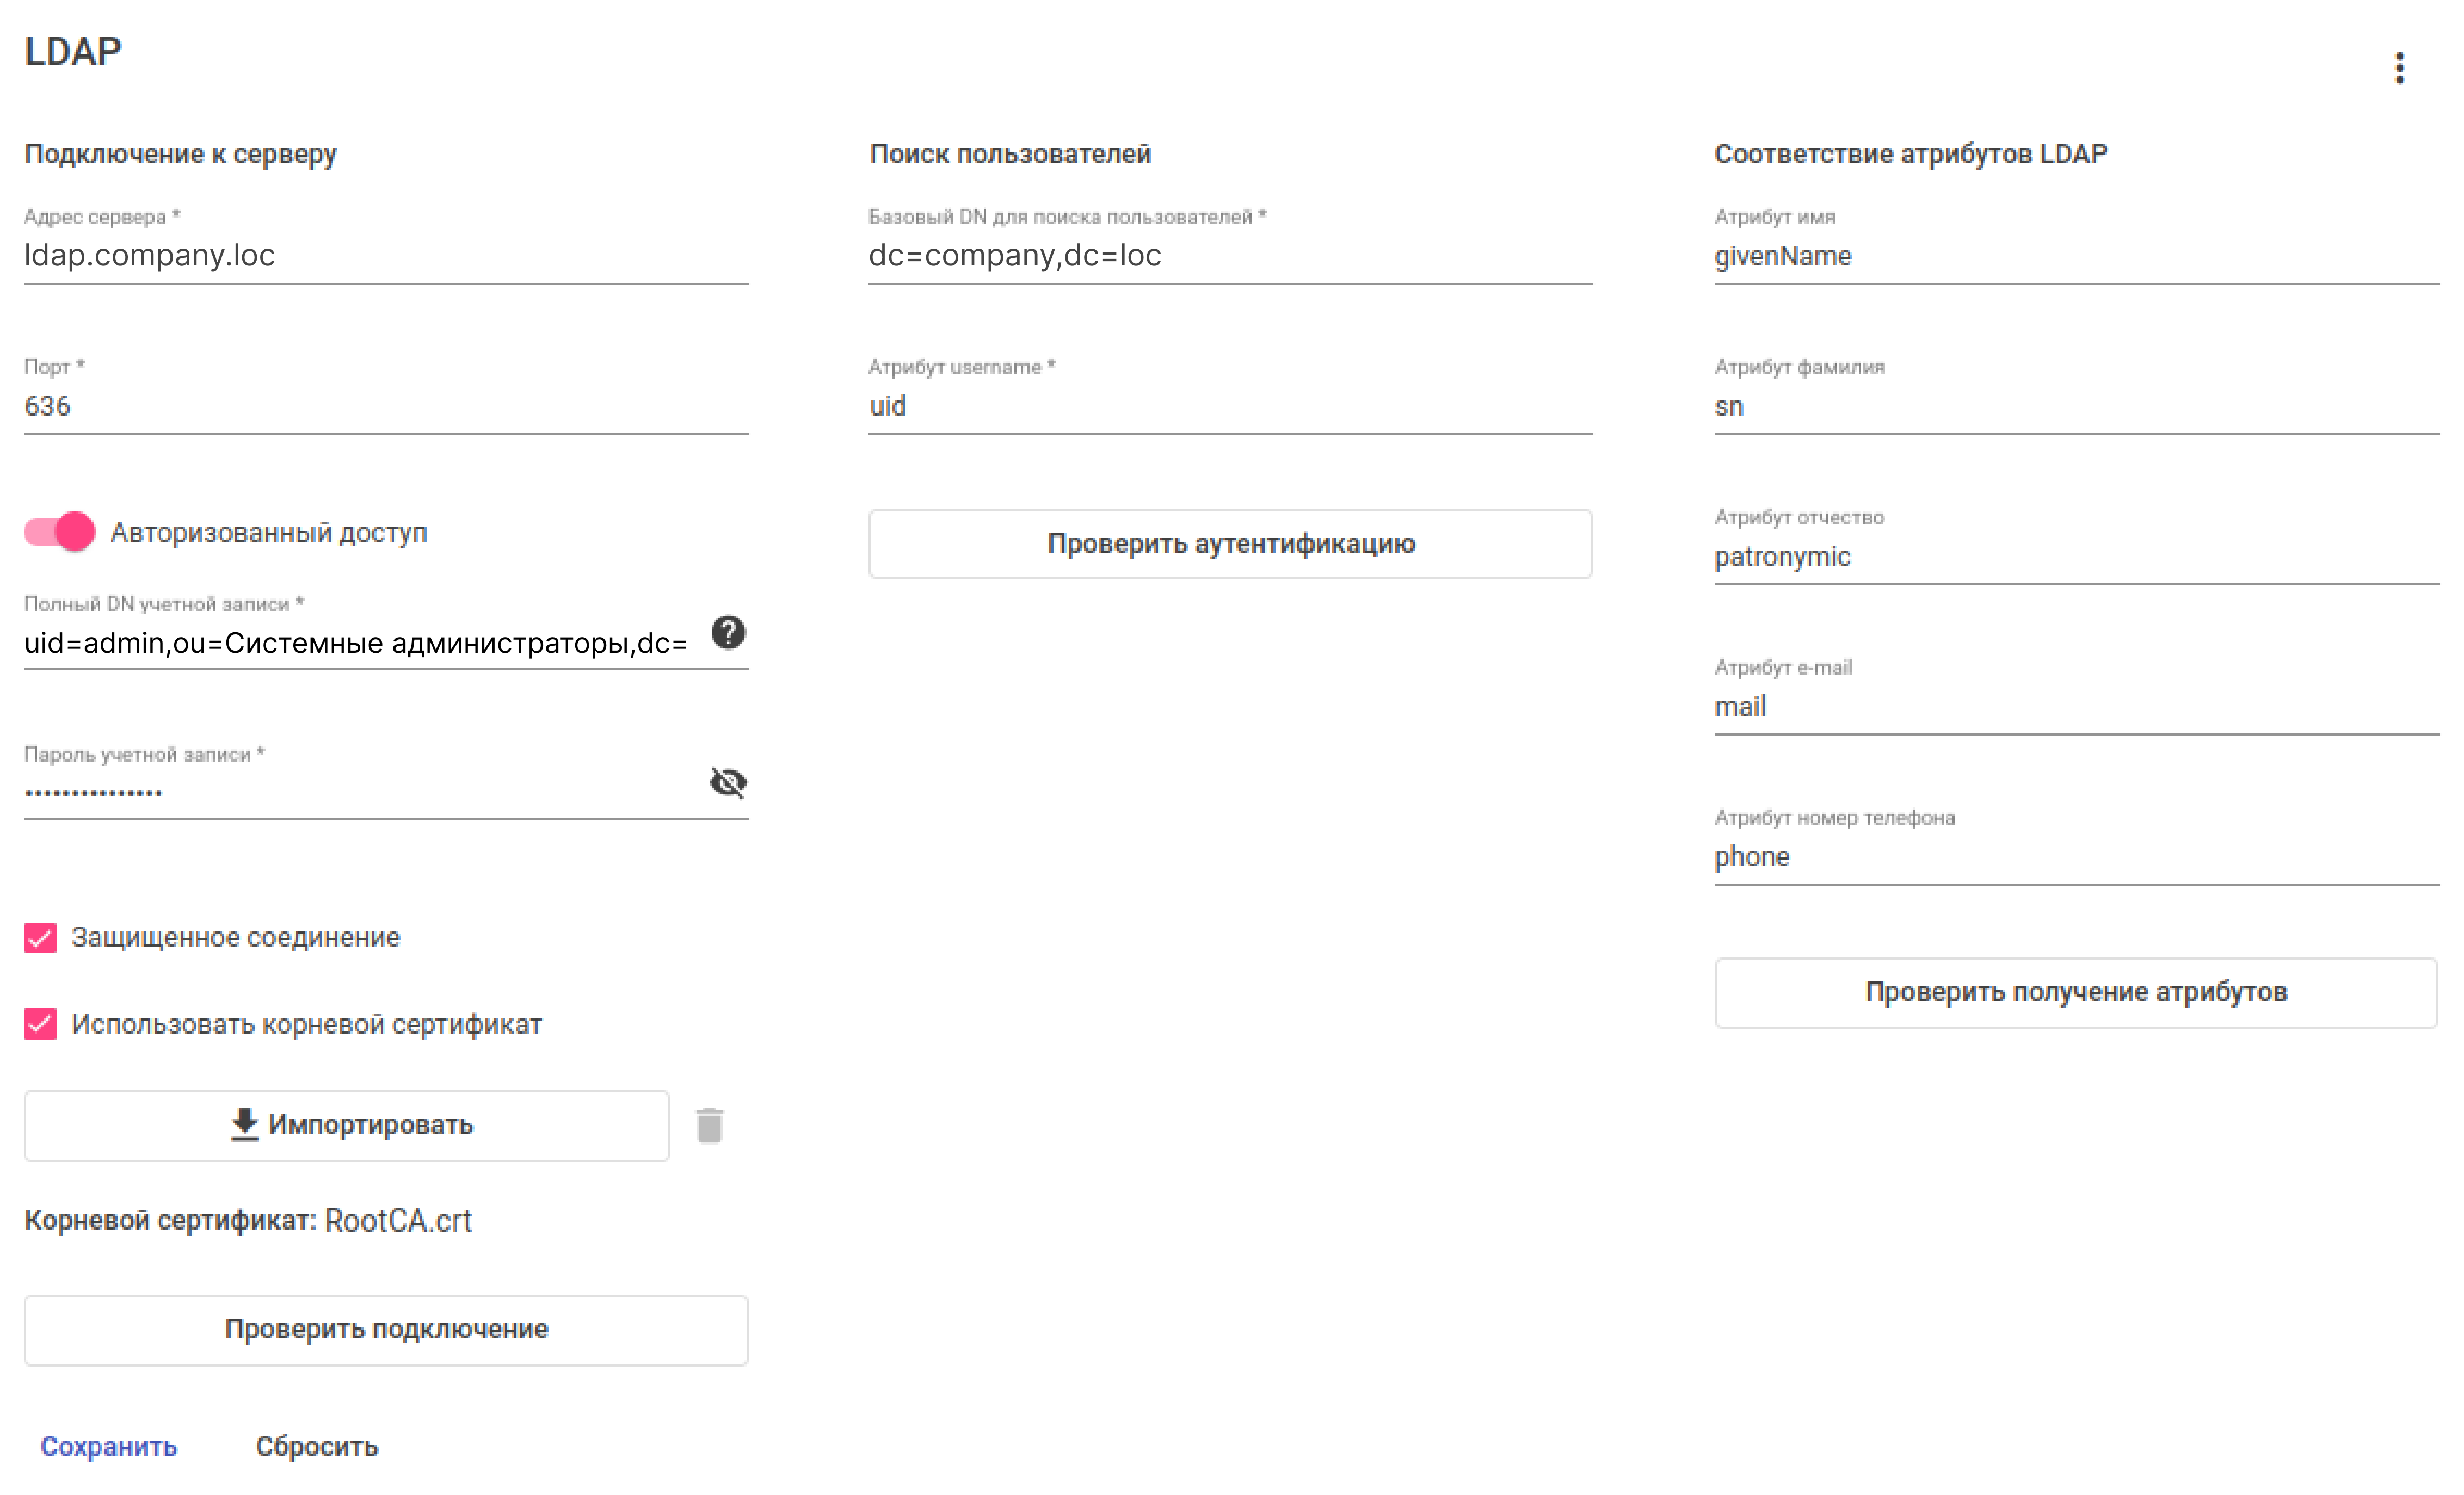
Task: Uncheck the Защищенное соединение checkbox
Action: [x=40, y=938]
